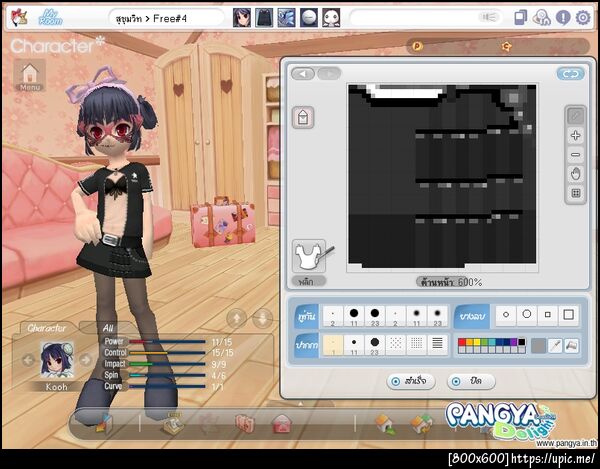This screenshot has width=600, height=469.
Task: Click the eraser tool next to eyedropper
Action: (x=572, y=346)
